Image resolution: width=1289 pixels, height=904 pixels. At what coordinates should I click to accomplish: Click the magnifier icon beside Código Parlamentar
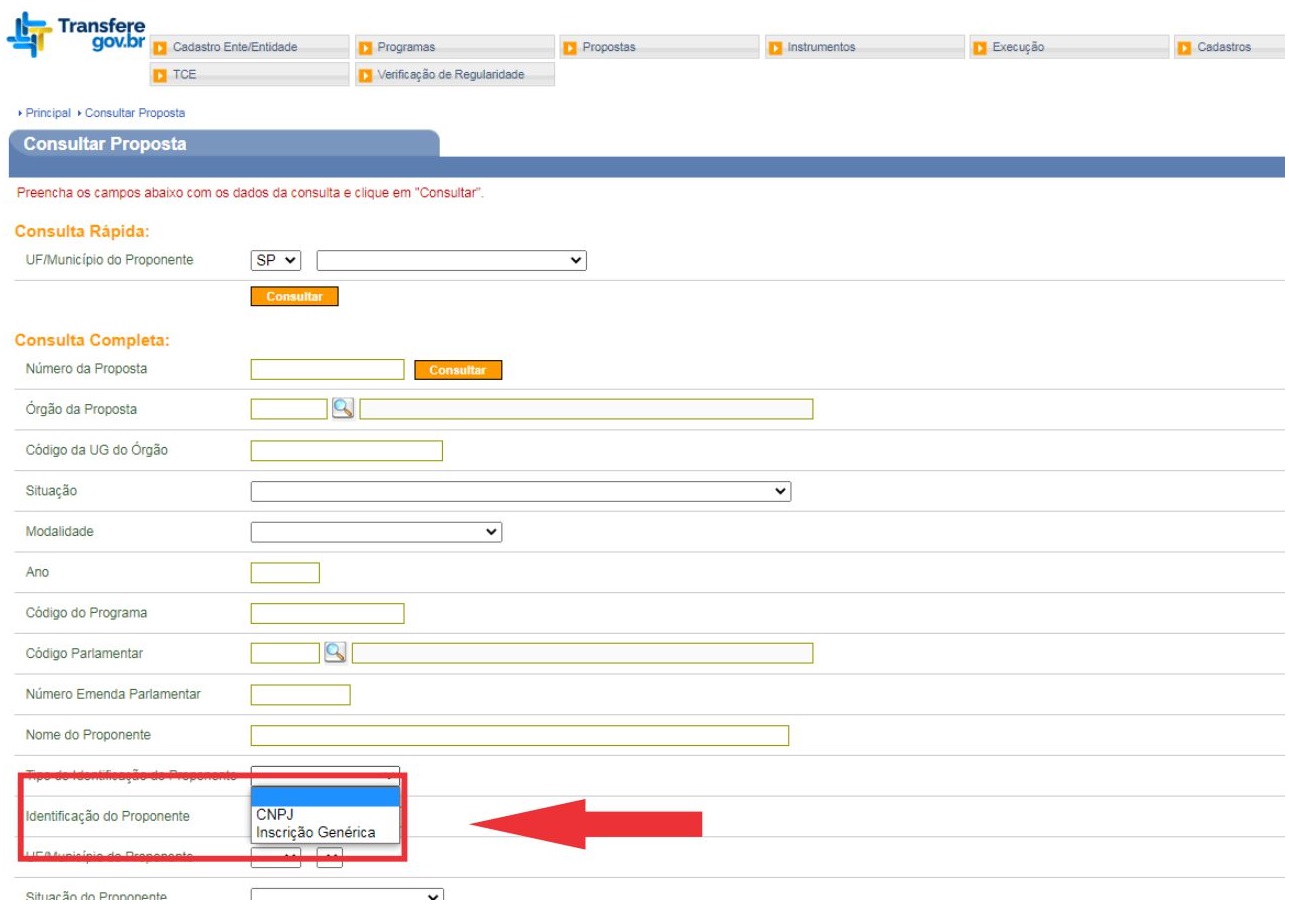pyautogui.click(x=335, y=652)
